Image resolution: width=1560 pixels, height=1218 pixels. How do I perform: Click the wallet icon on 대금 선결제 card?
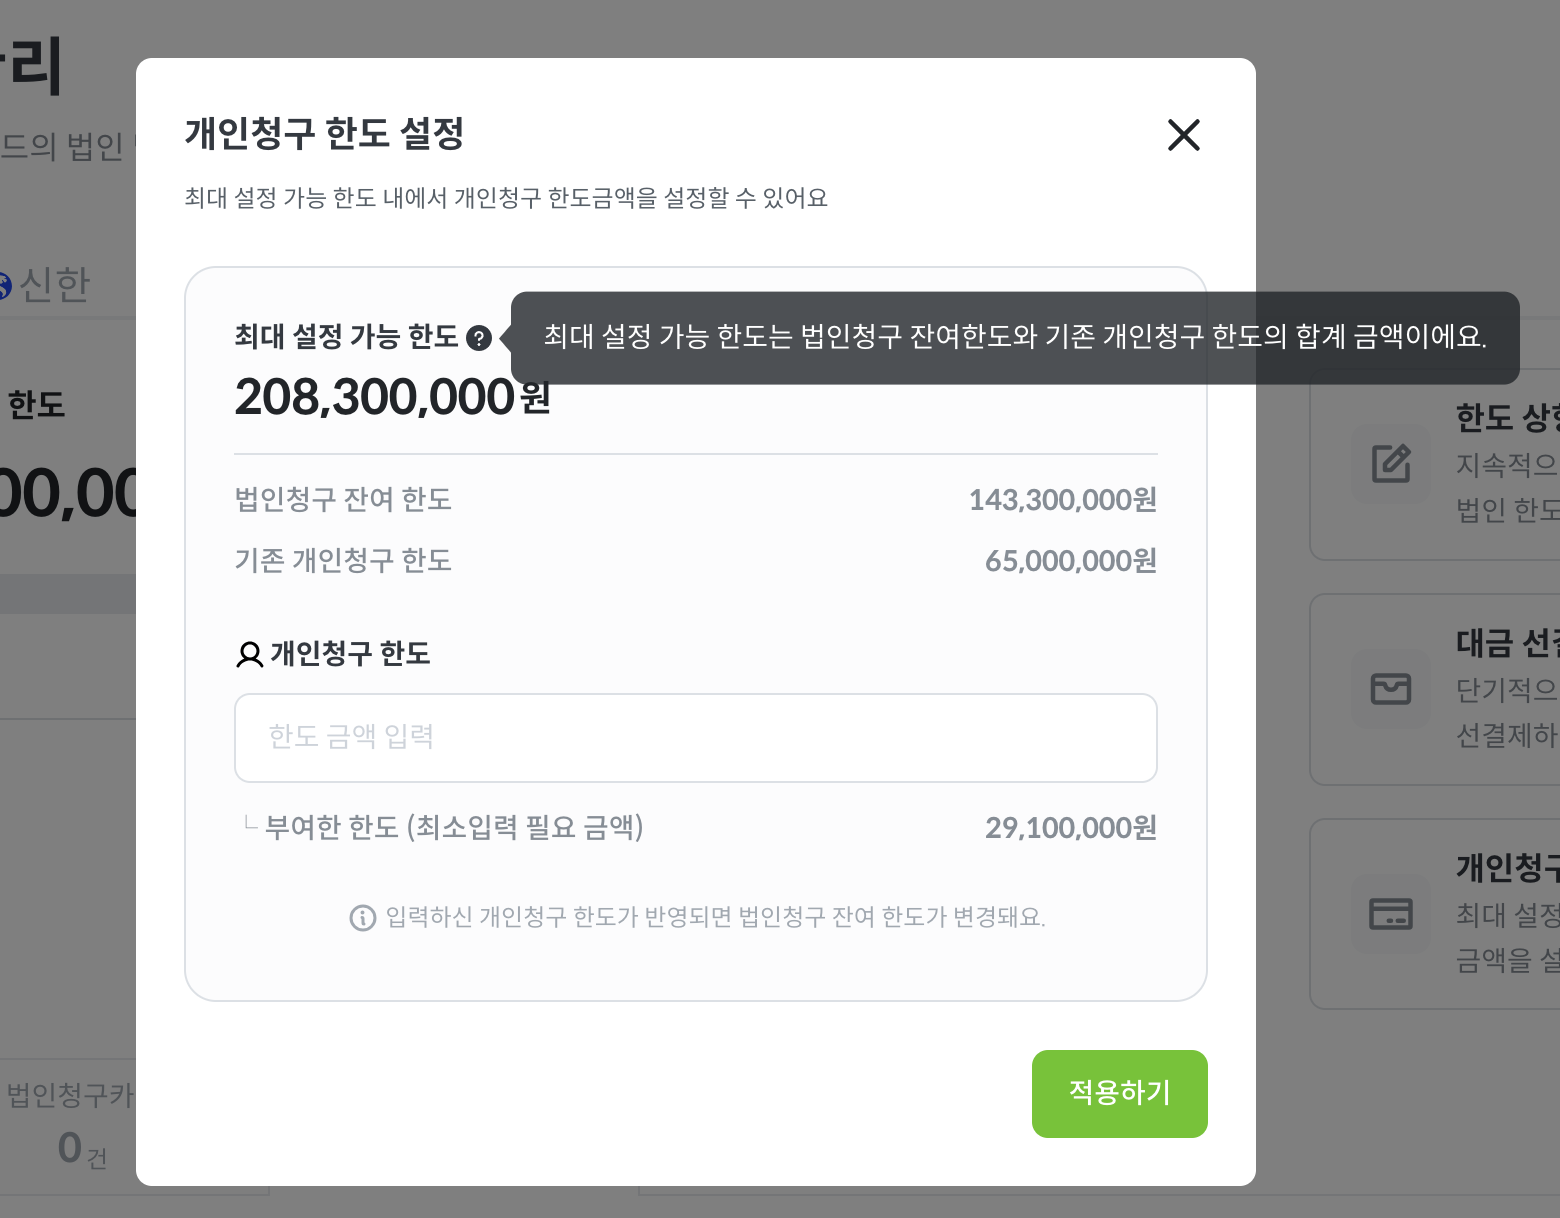click(1391, 688)
